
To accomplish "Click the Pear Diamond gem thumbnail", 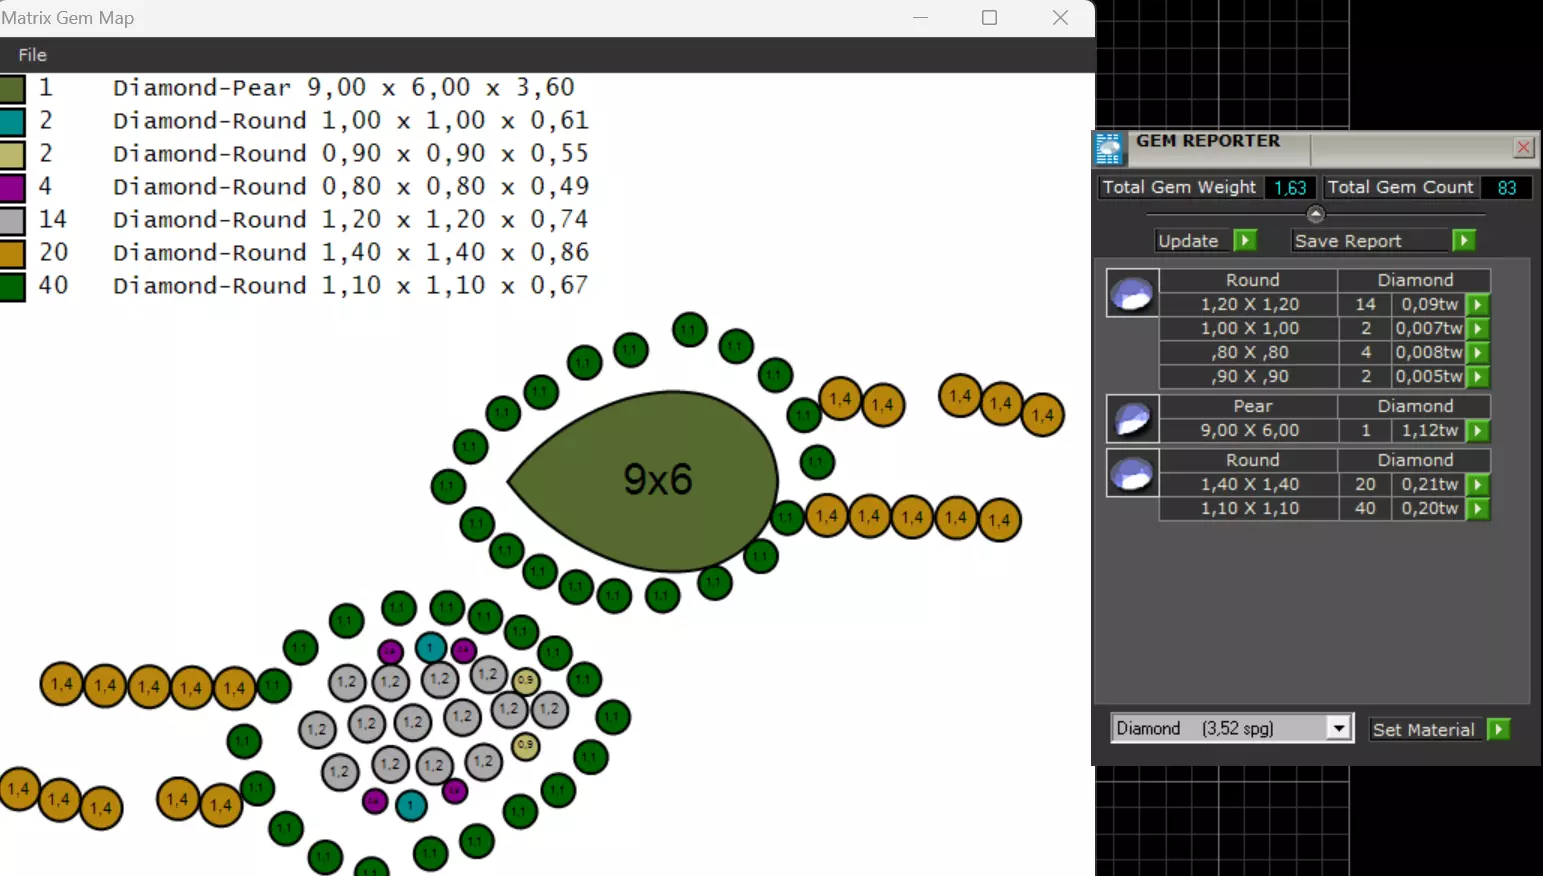I will point(1132,419).
